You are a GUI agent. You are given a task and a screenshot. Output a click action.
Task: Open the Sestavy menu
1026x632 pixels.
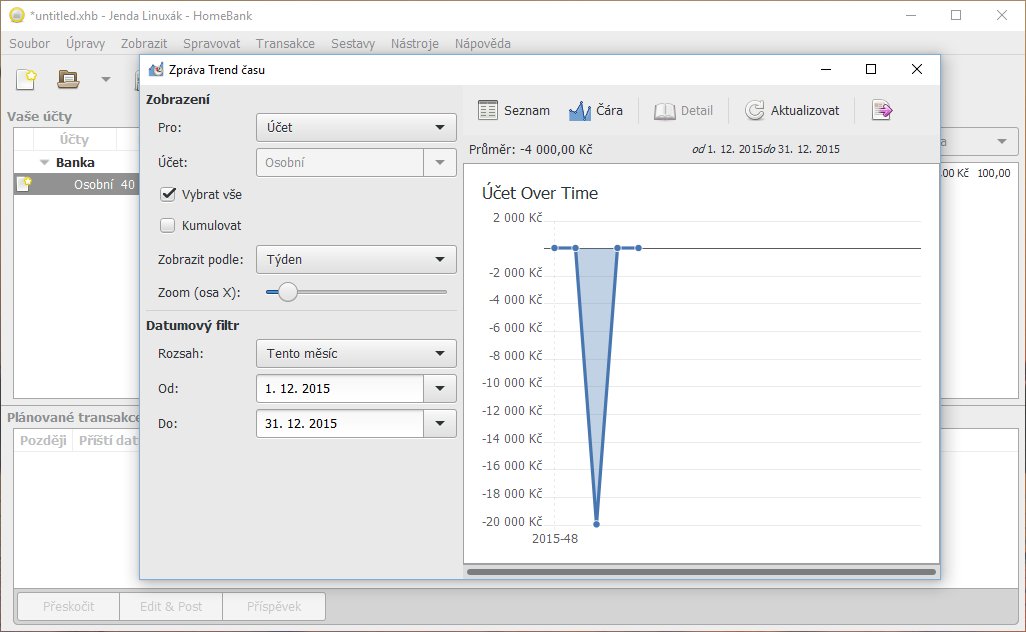pos(353,43)
